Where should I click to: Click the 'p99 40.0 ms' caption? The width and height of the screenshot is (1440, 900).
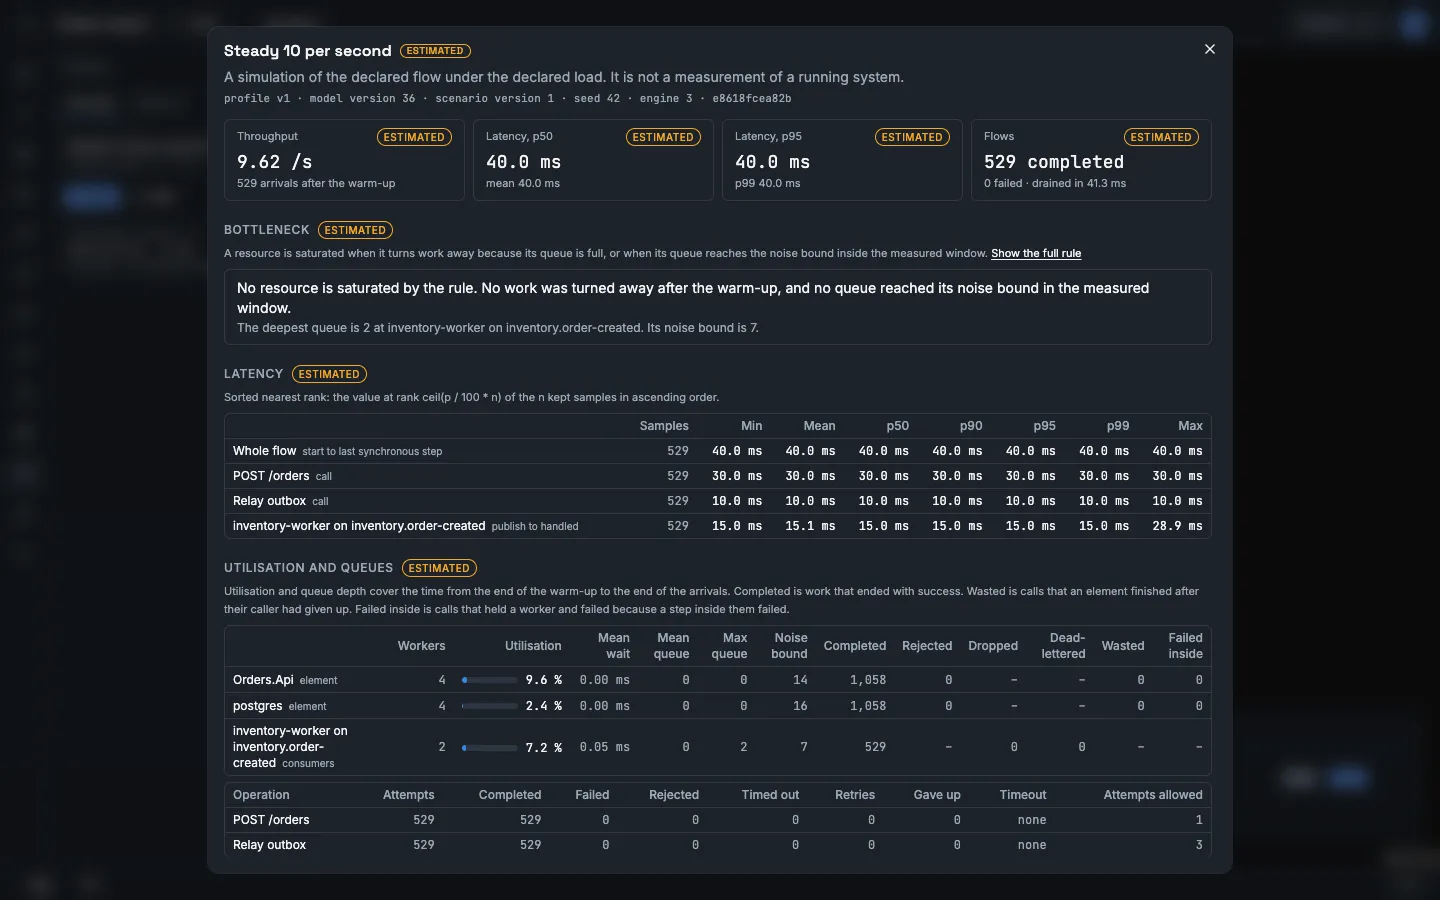[x=768, y=184]
